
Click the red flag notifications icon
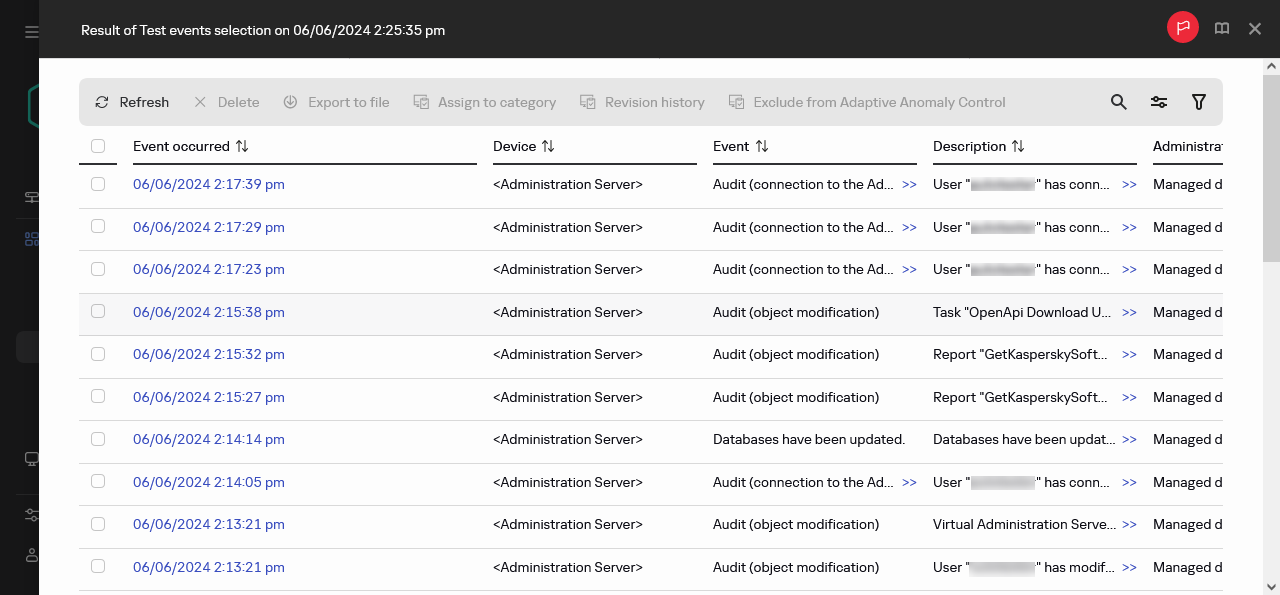(1183, 29)
